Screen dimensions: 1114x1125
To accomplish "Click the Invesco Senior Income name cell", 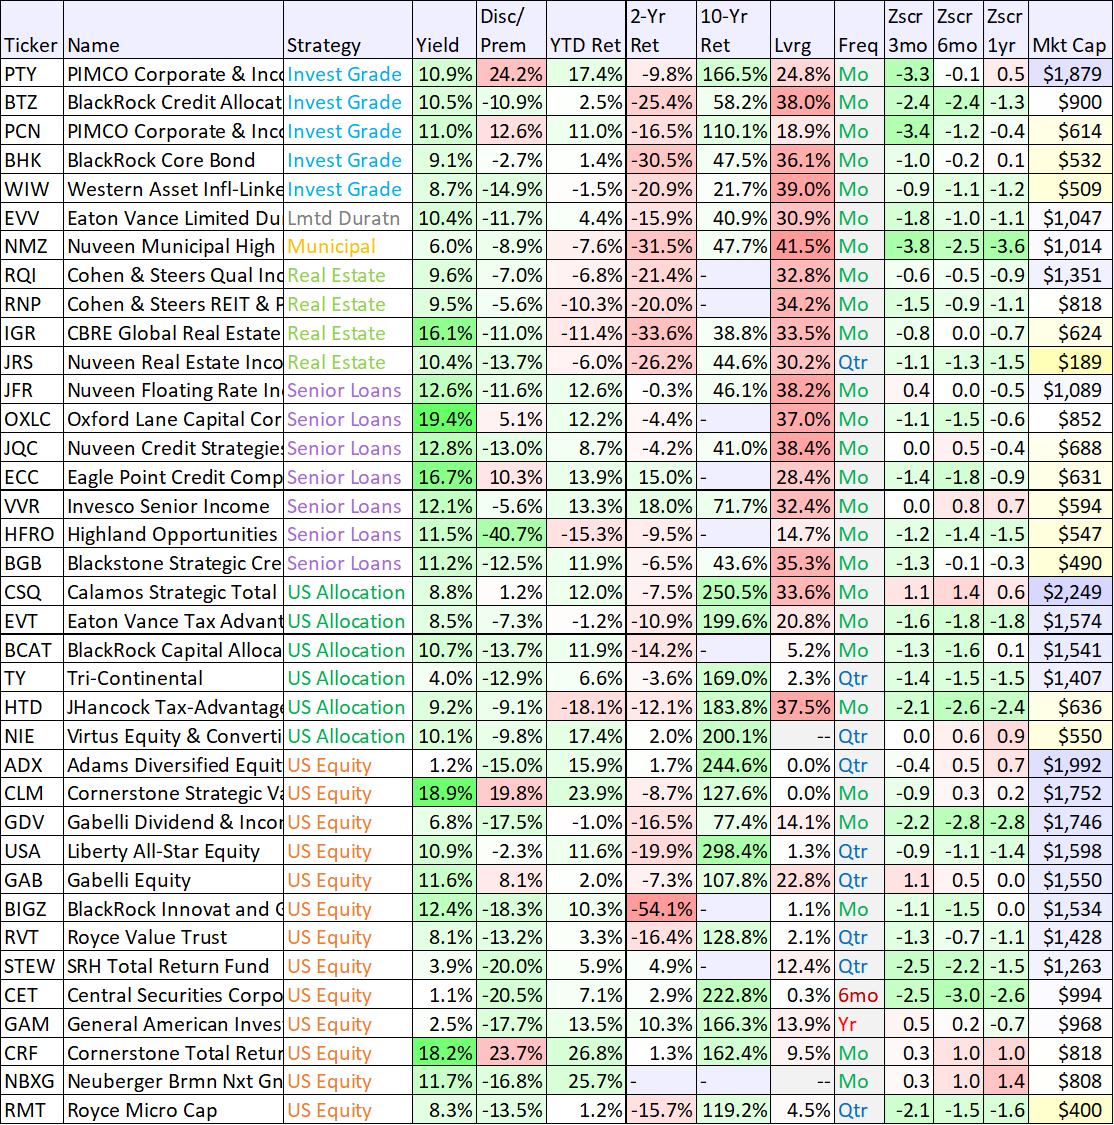I will pos(174,506).
